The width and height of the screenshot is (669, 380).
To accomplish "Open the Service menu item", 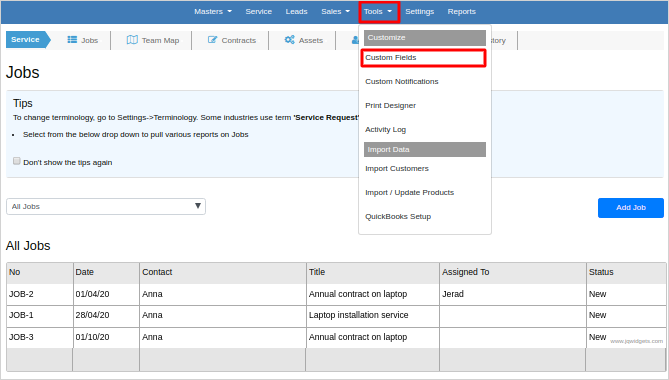I will [x=259, y=12].
